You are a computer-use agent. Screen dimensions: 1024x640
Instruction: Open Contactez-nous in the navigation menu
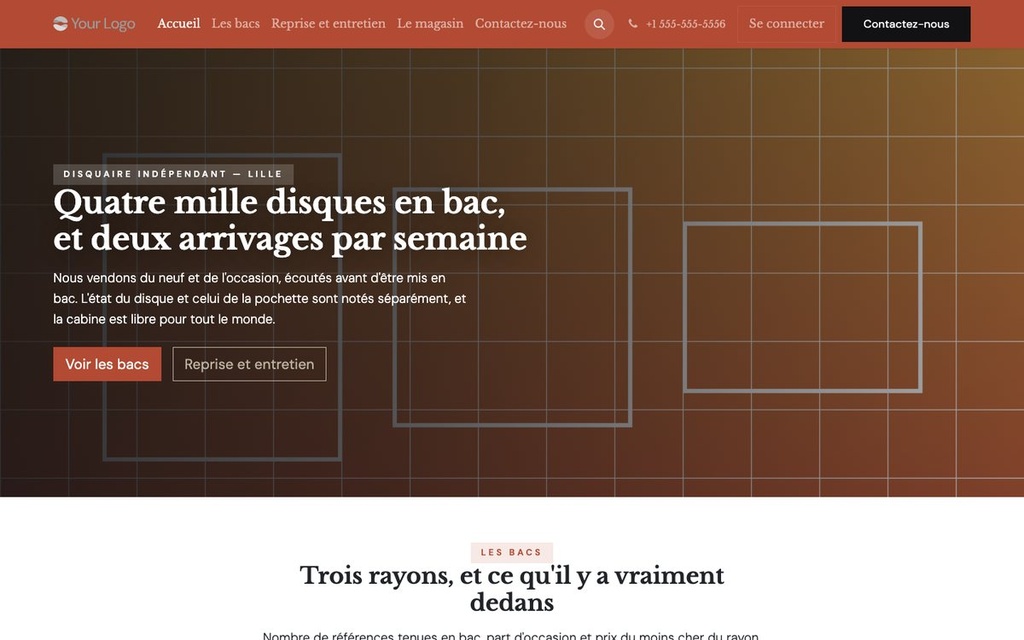[x=520, y=24]
